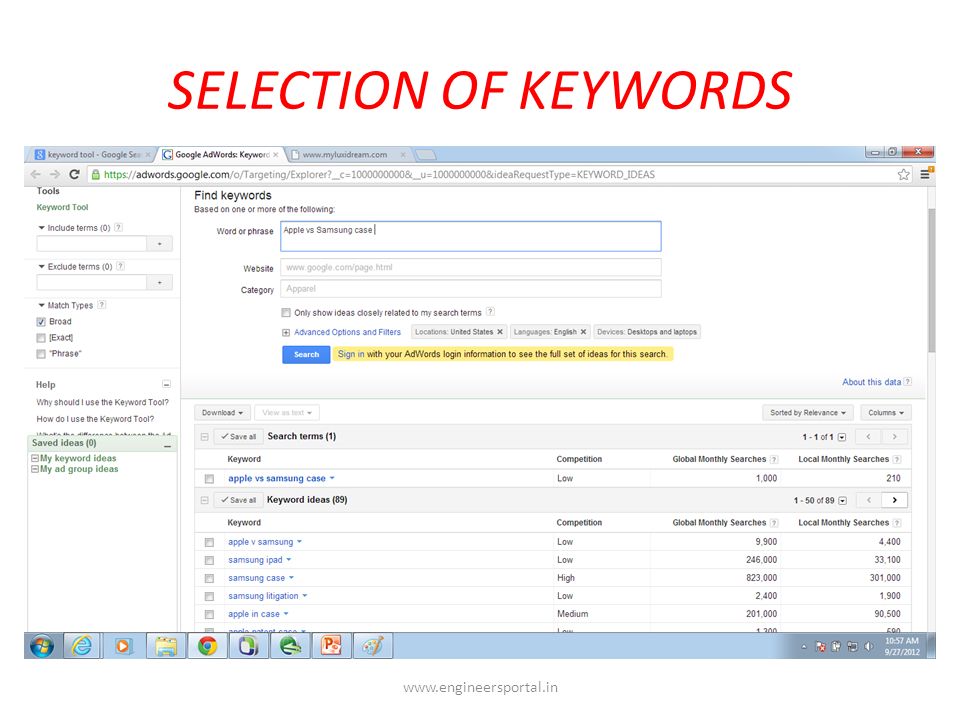
Task: Select the samsung litigation row checkbox
Action: click(x=209, y=596)
